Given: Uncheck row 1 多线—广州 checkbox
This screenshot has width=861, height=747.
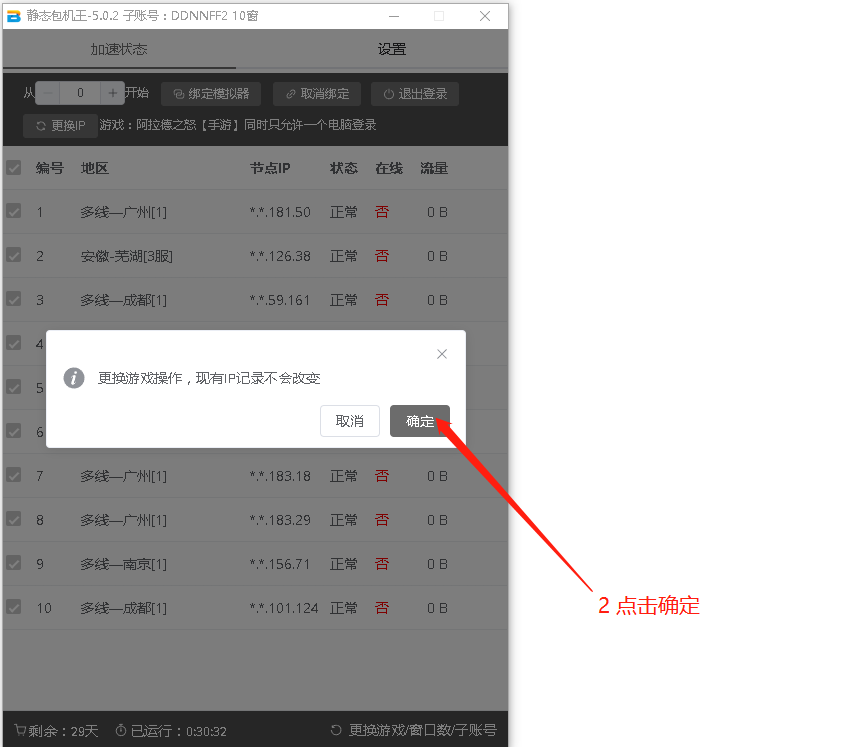Looking at the screenshot, I should (x=14, y=211).
